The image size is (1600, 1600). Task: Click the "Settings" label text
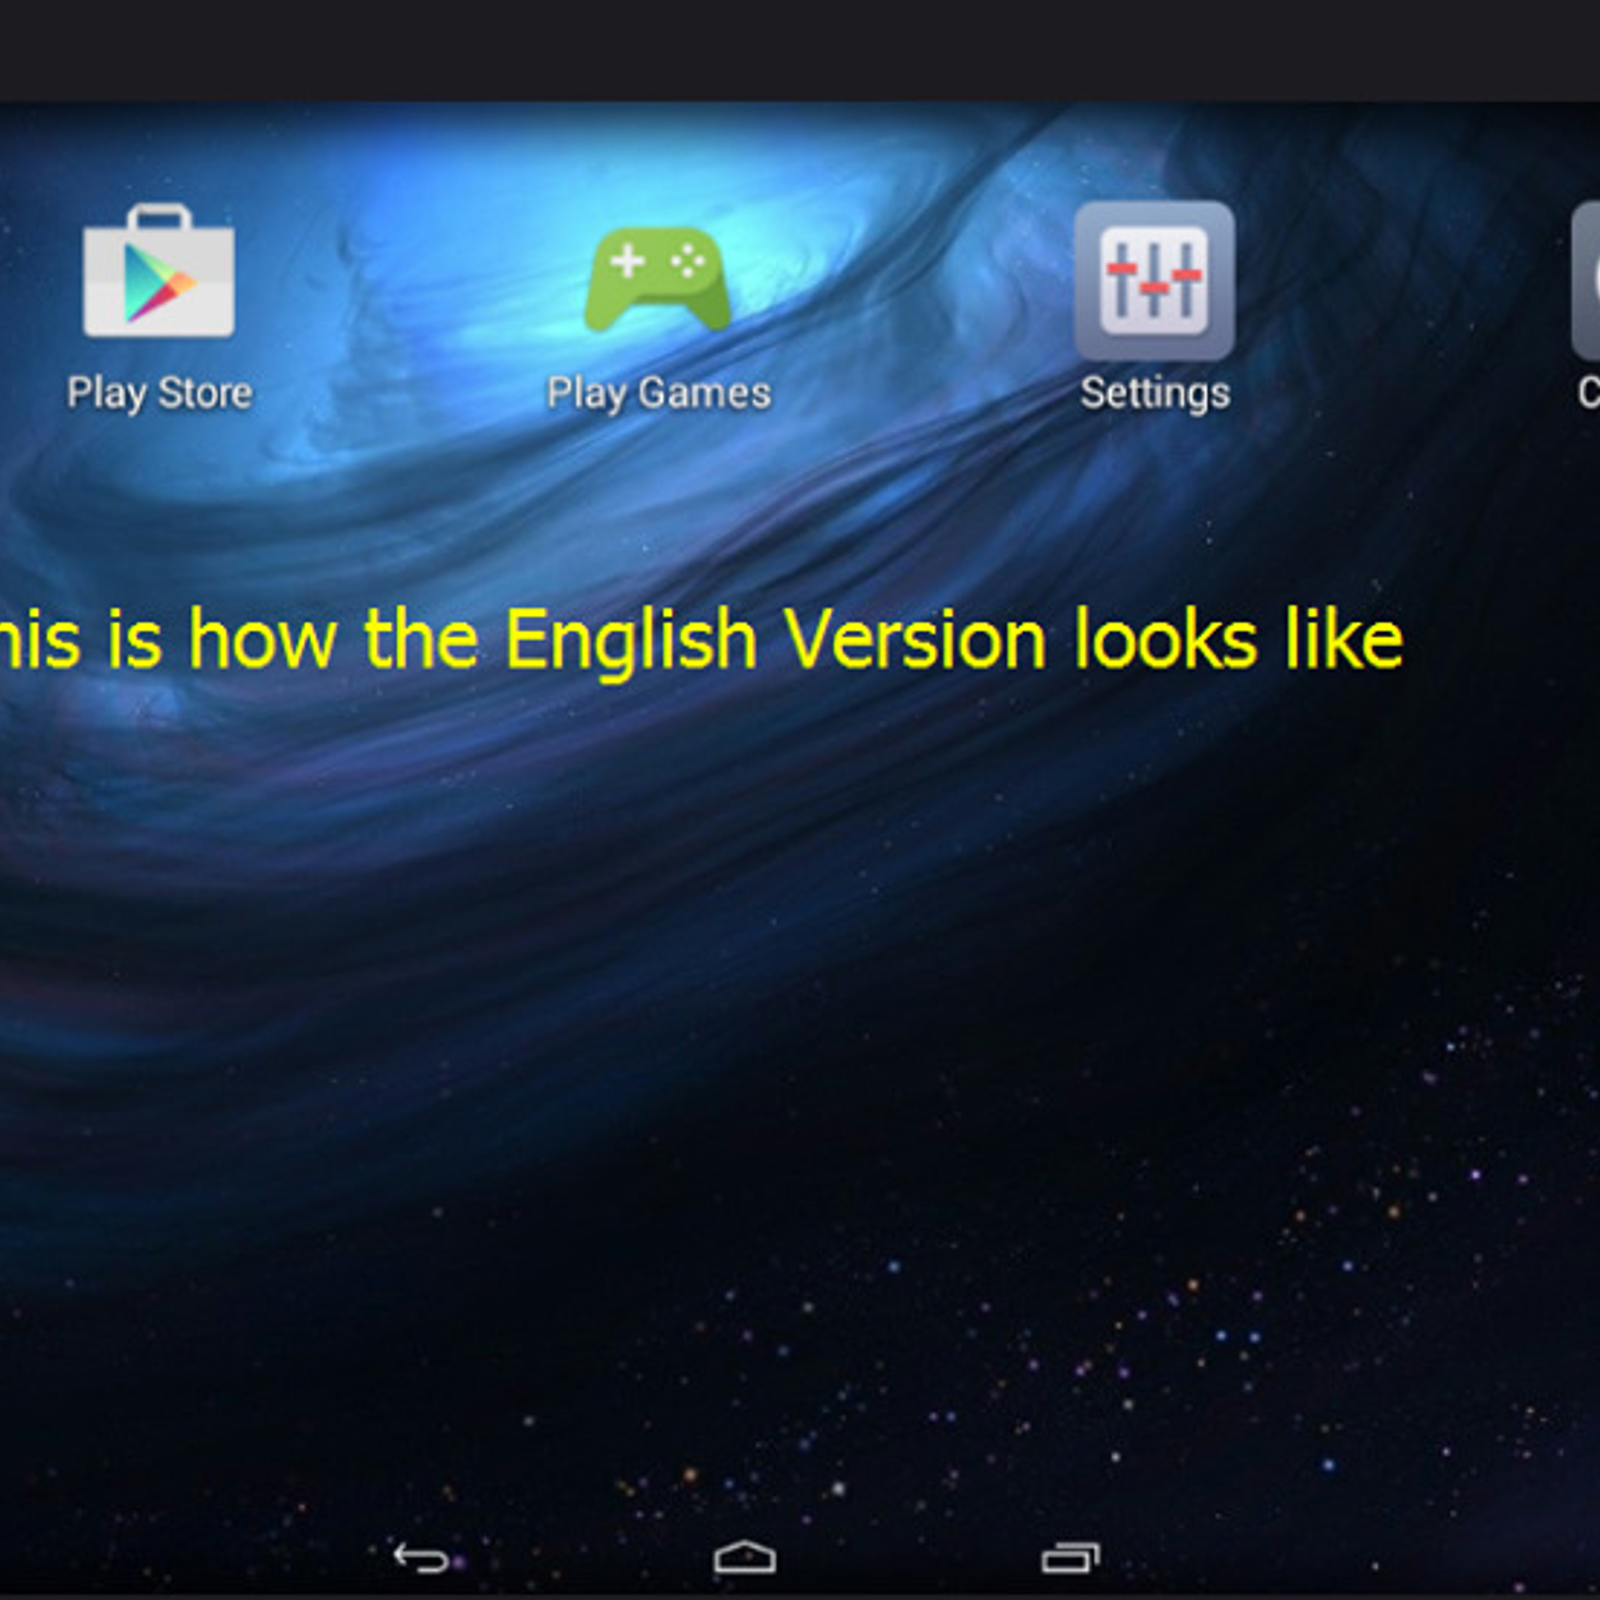[x=1155, y=393]
